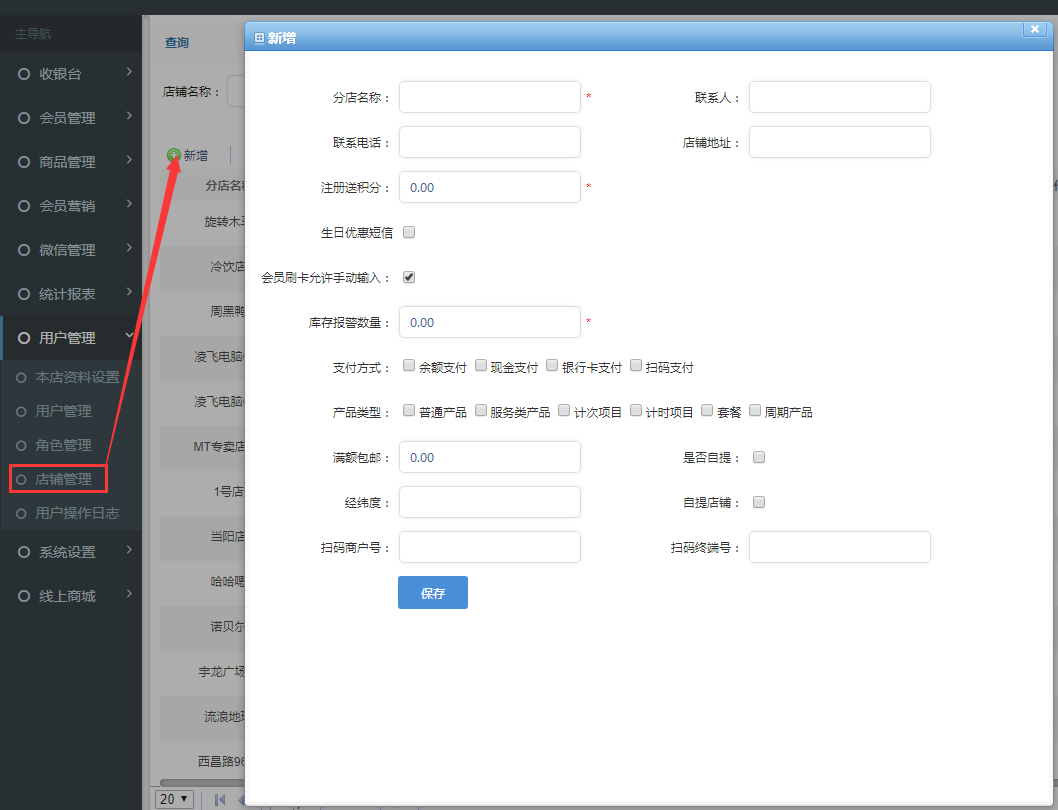Close the 新增 dialog with the X button
The image size is (1058, 810).
(x=1034, y=29)
